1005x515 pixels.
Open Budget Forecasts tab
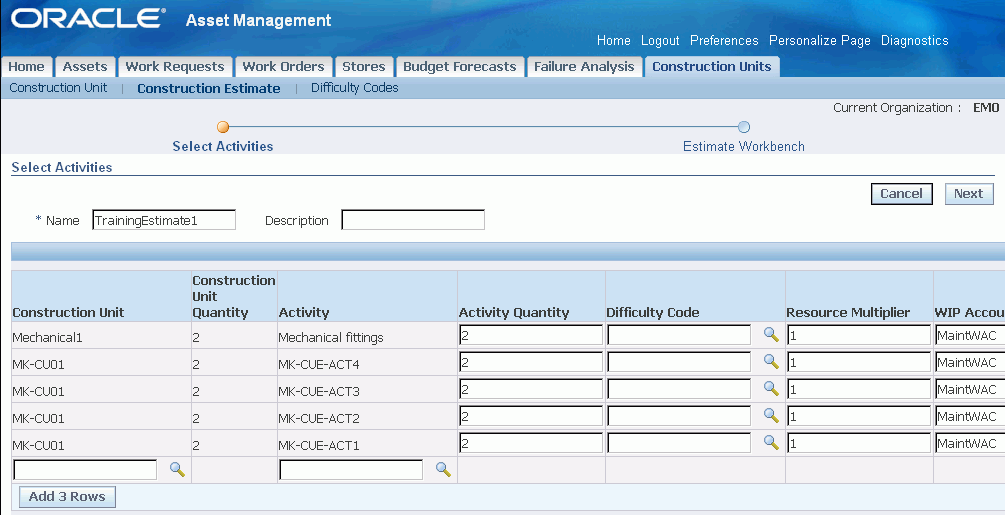460,67
